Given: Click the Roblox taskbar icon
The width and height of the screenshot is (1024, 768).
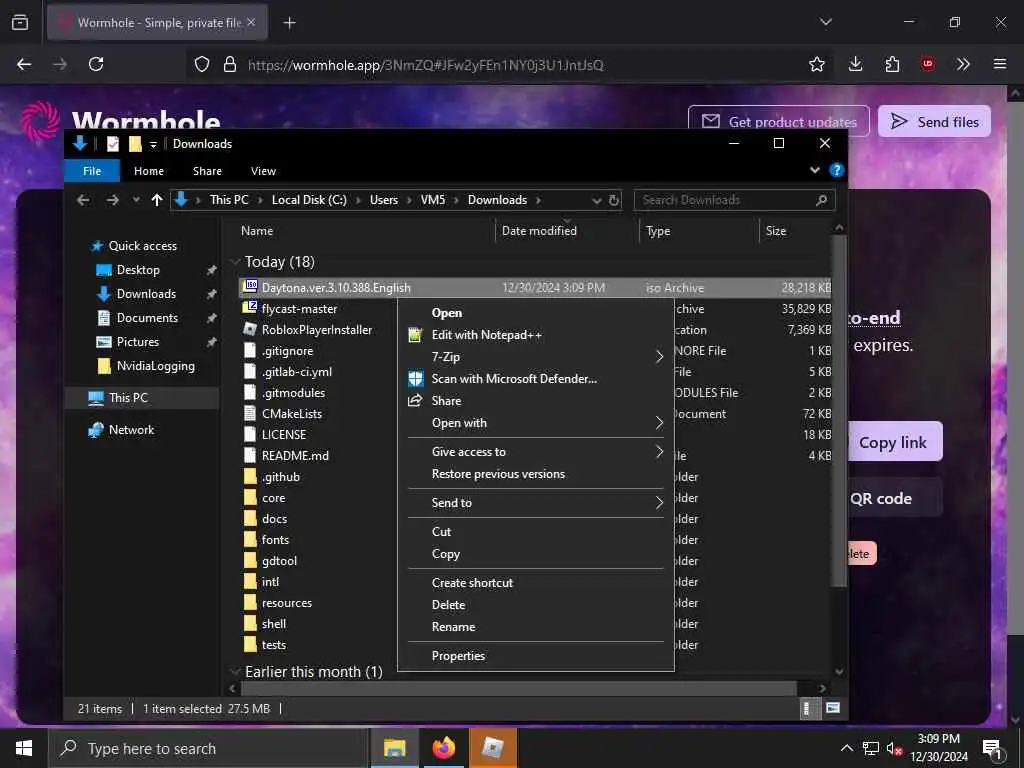Looking at the screenshot, I should point(492,748).
